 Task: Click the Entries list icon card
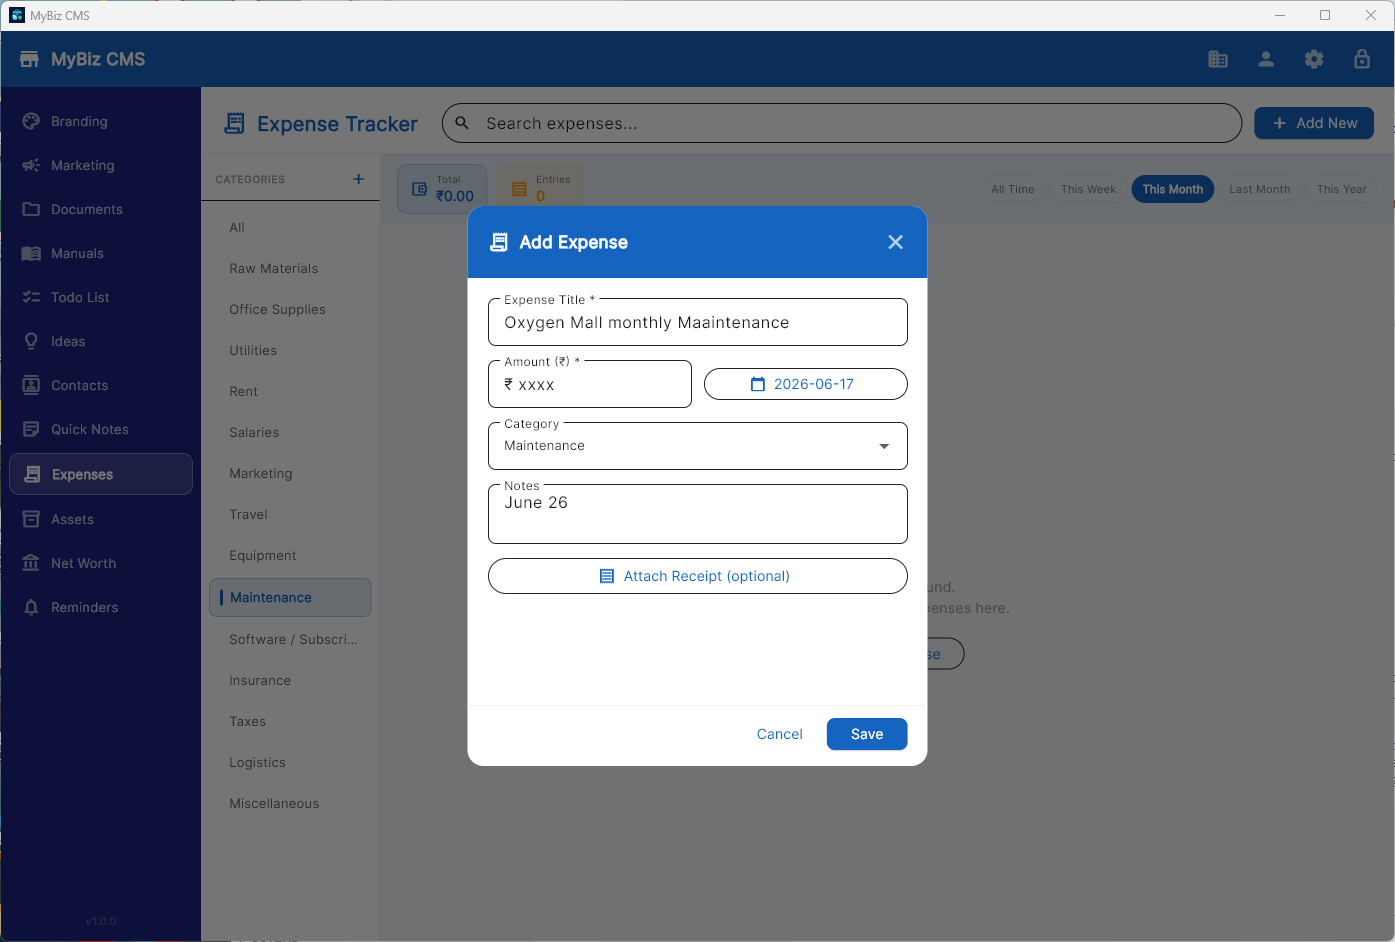540,189
